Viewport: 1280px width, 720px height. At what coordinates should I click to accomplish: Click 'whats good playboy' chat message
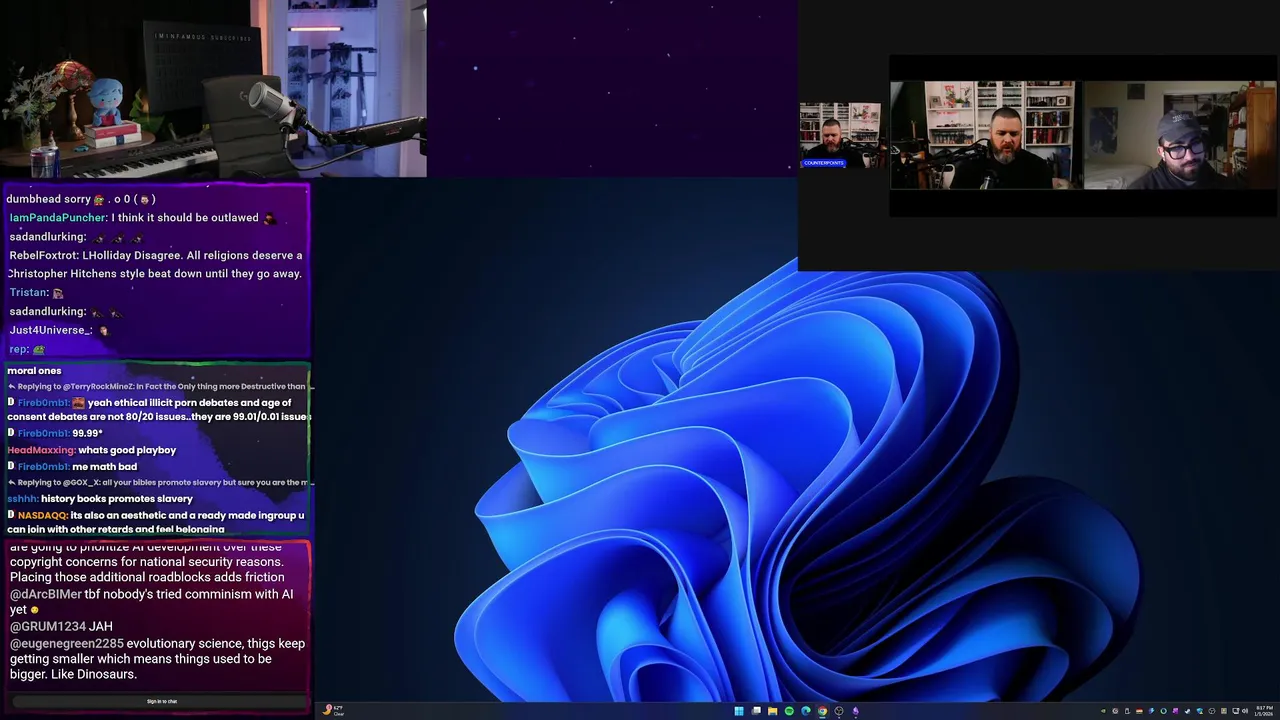[x=127, y=450]
